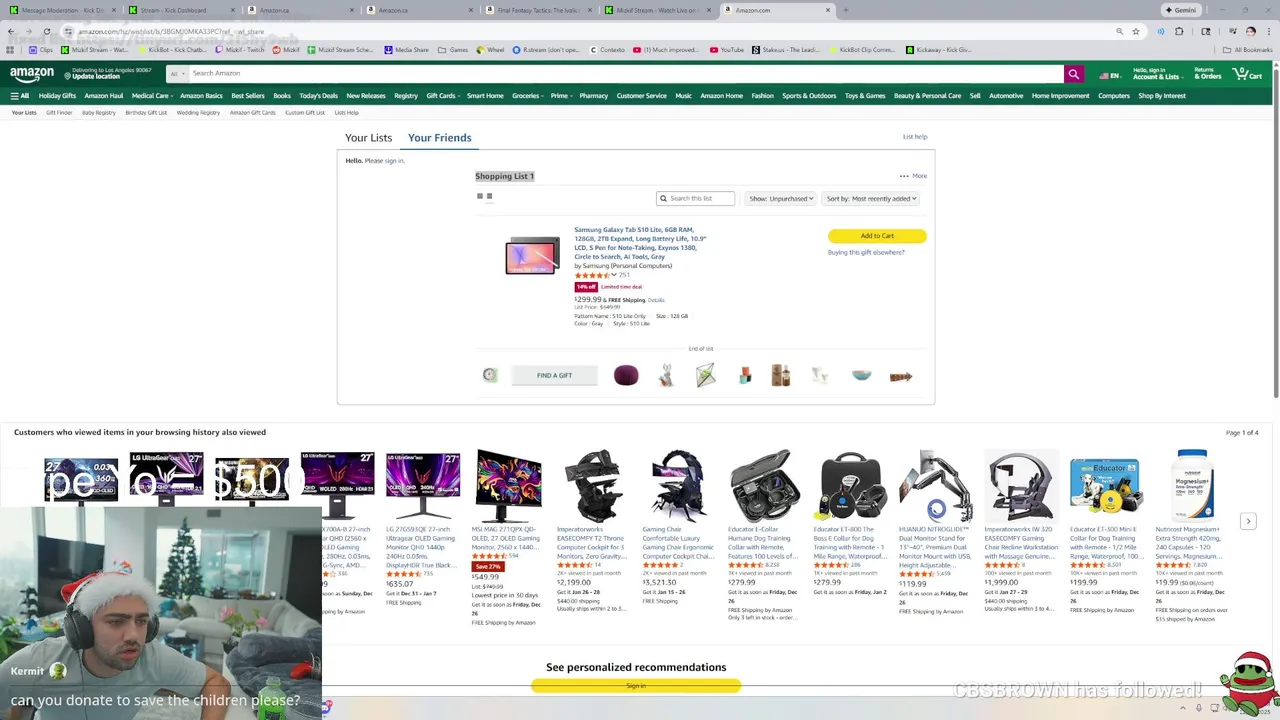The height and width of the screenshot is (720, 1280).
Task: Click the geometric terrarium gift idea
Action: pyautogui.click(x=705, y=376)
